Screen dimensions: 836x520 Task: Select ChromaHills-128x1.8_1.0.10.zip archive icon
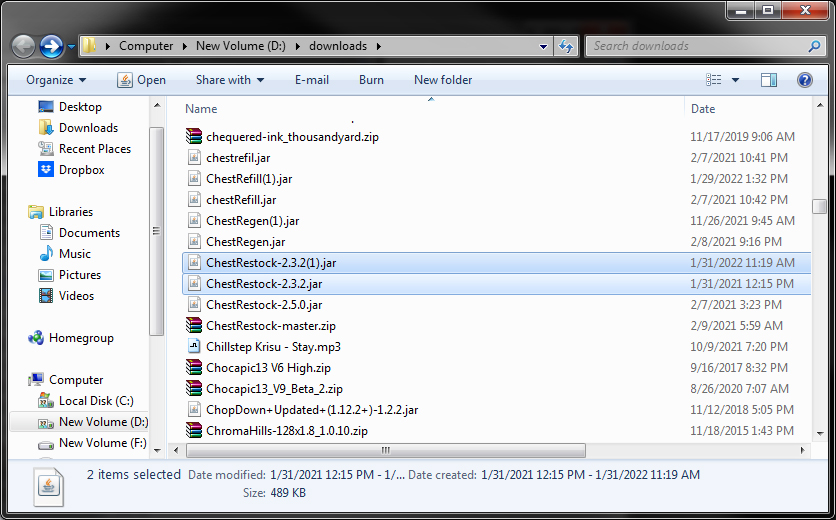194,431
